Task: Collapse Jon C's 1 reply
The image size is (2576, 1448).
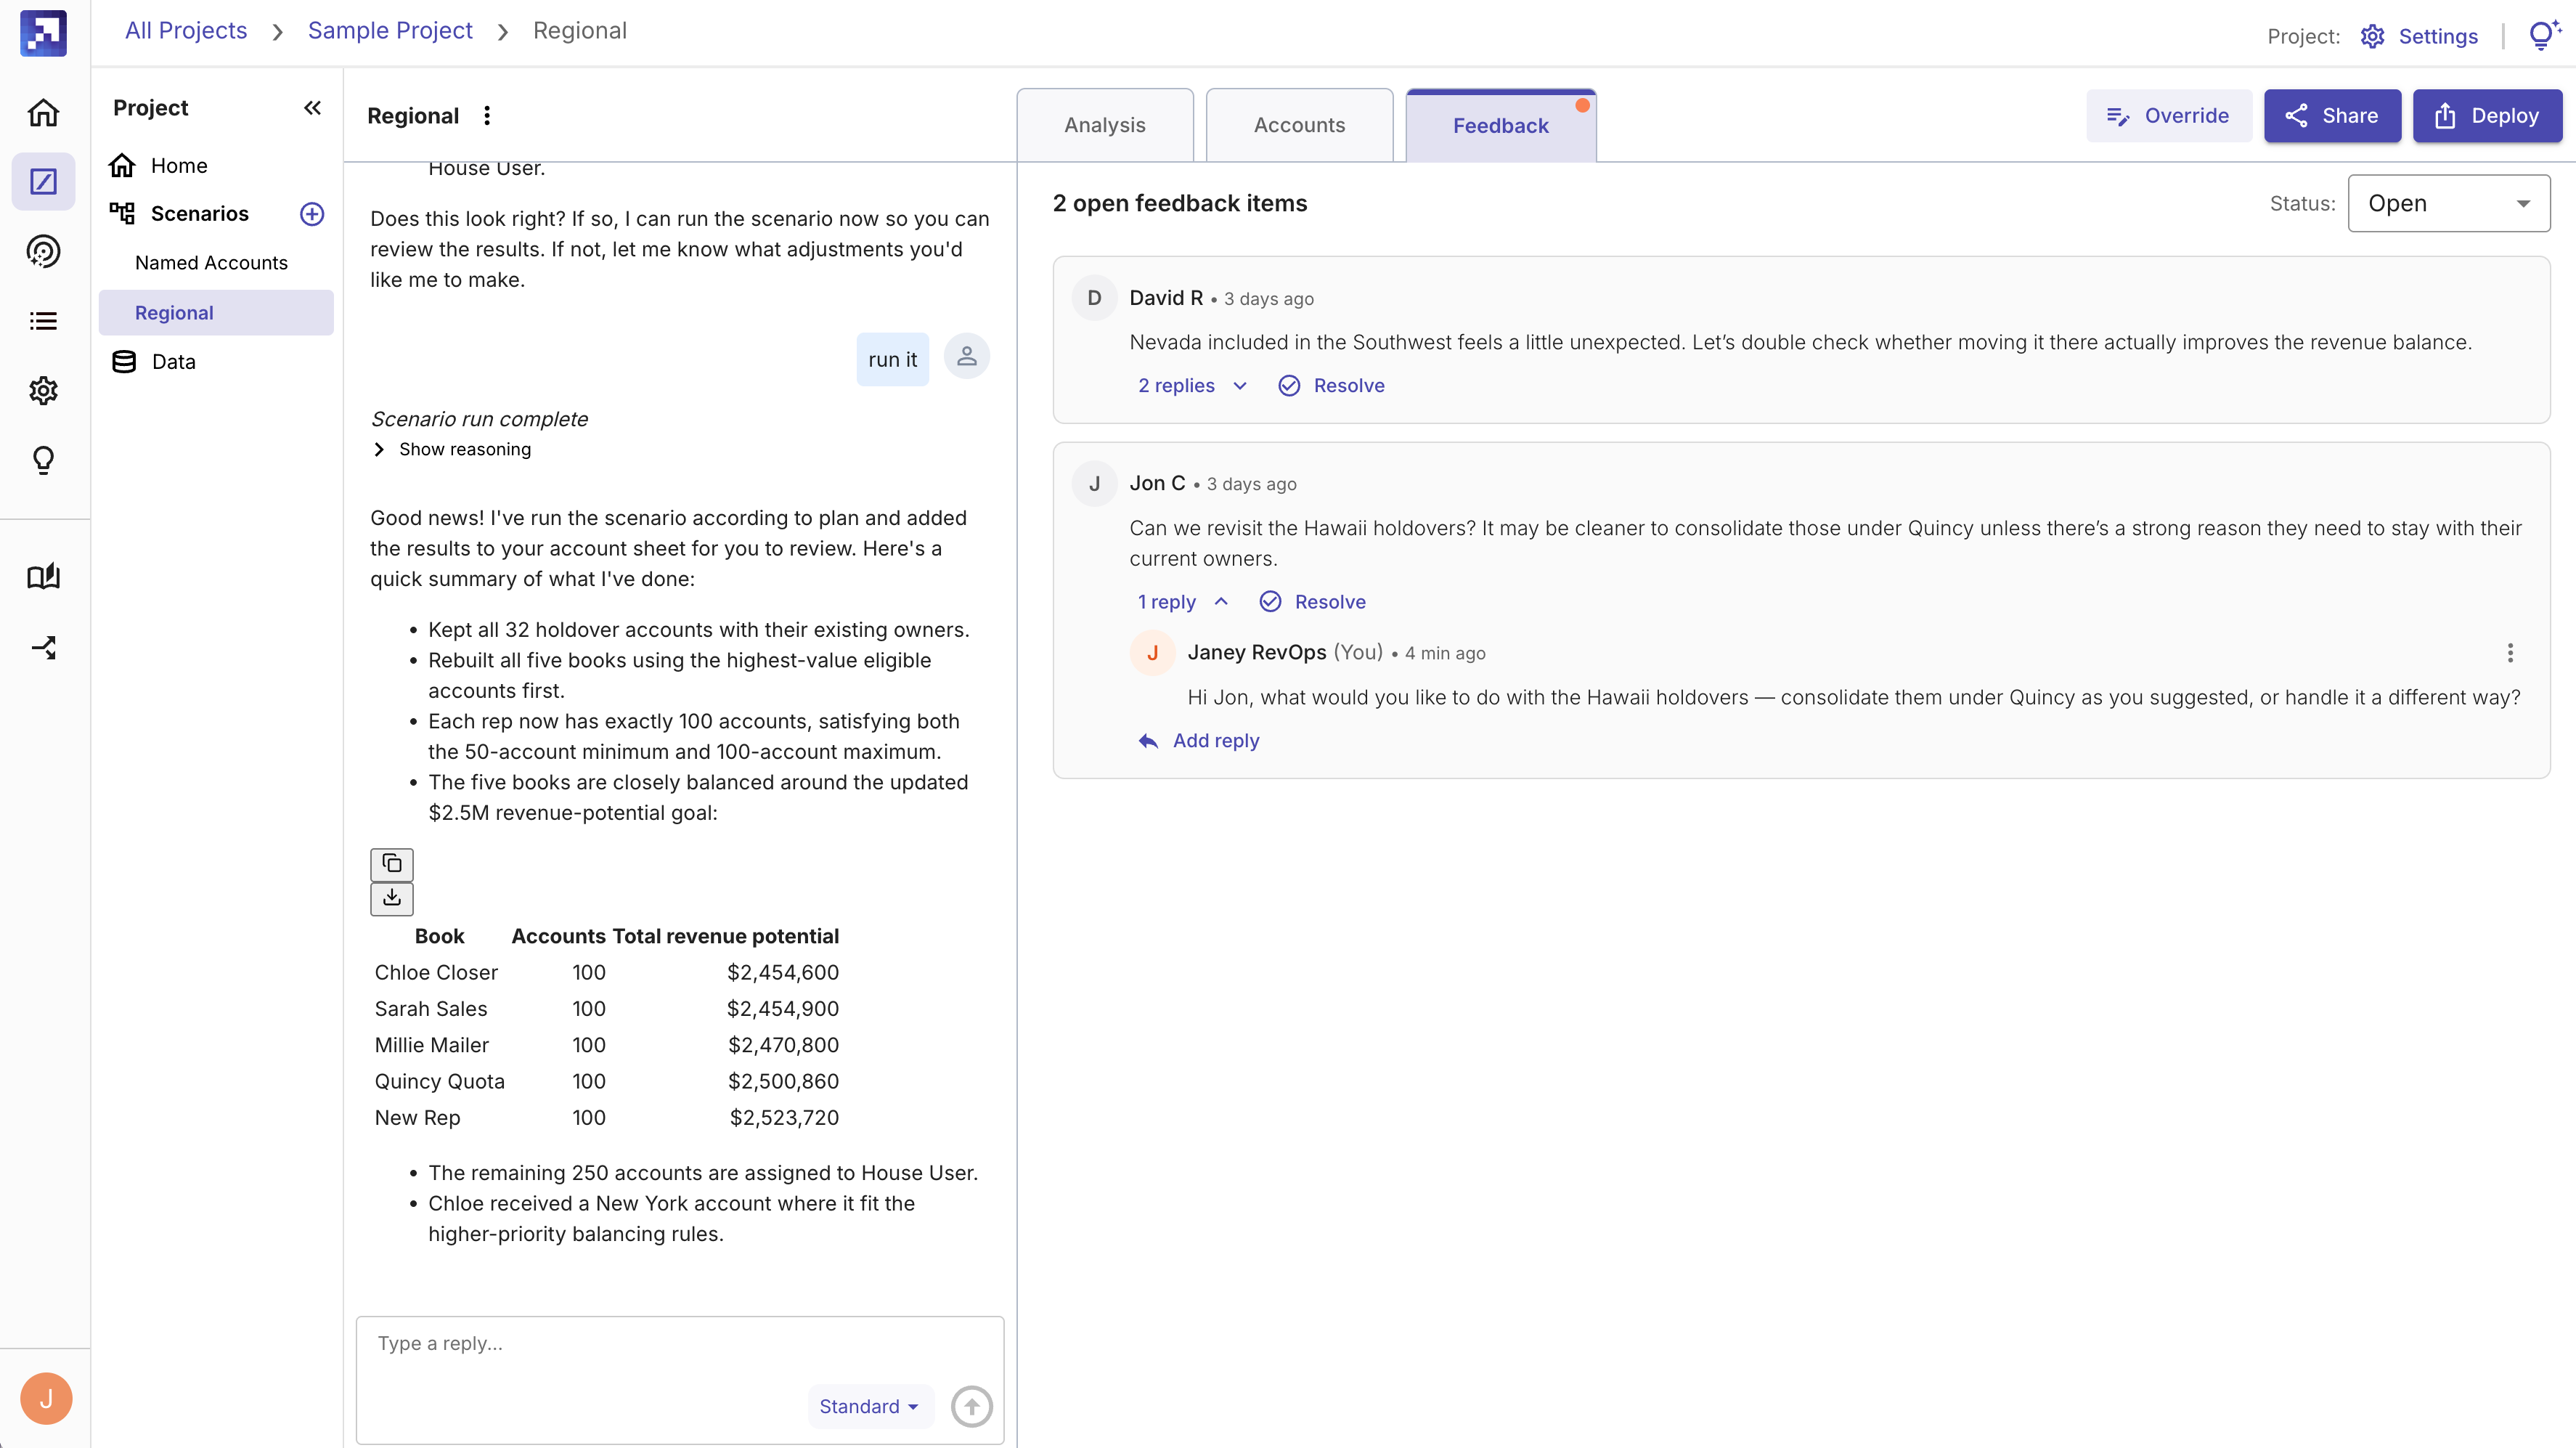Action: pyautogui.click(x=1183, y=601)
